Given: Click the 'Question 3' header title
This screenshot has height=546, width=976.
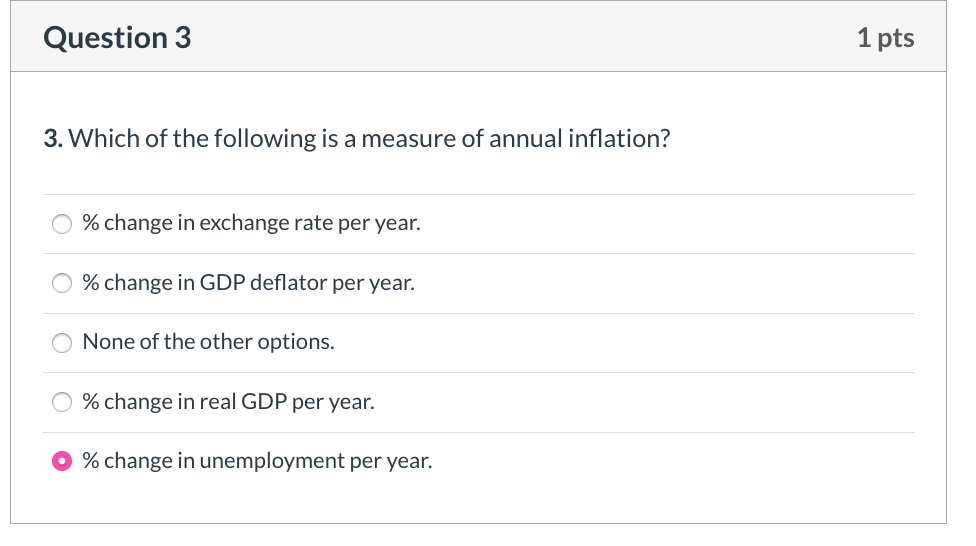Looking at the screenshot, I should (x=117, y=38).
